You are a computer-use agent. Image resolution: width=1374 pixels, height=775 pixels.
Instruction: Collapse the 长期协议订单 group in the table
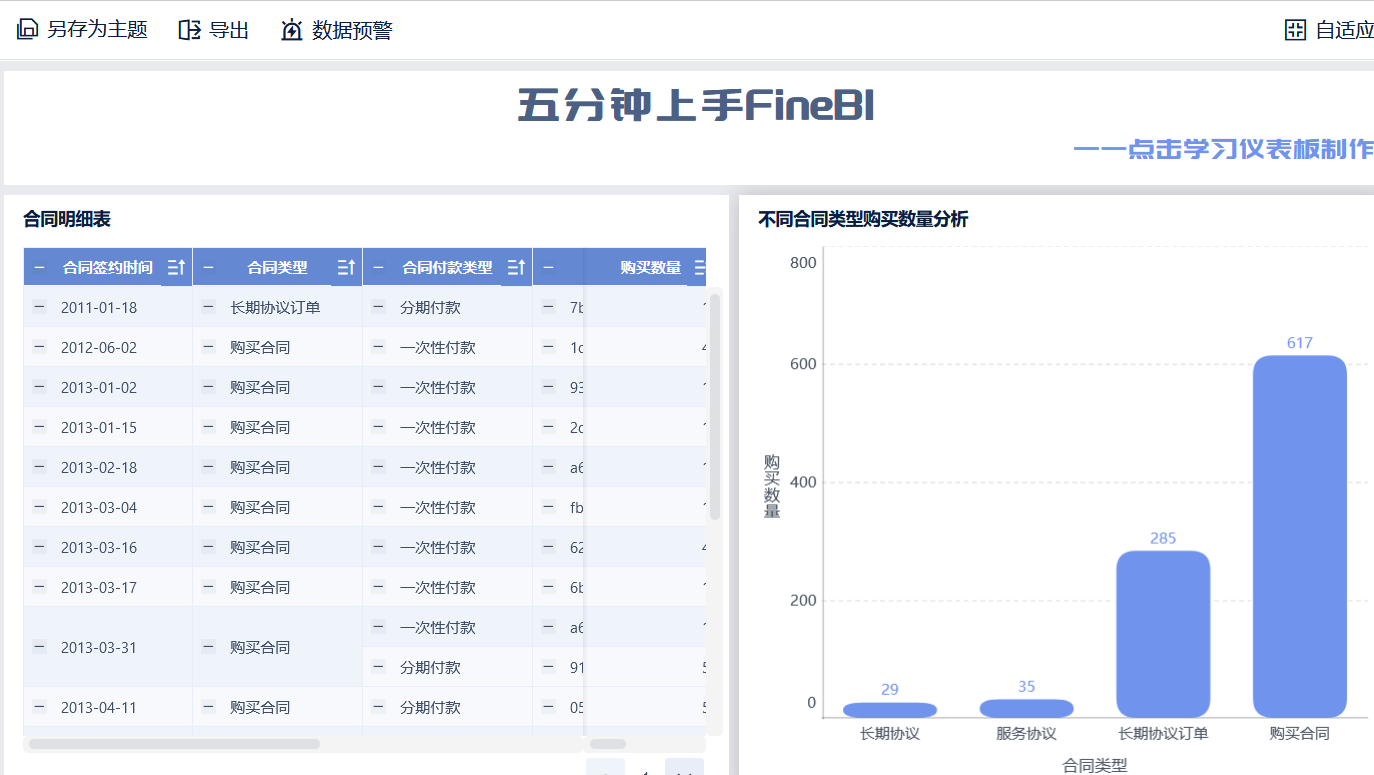208,307
